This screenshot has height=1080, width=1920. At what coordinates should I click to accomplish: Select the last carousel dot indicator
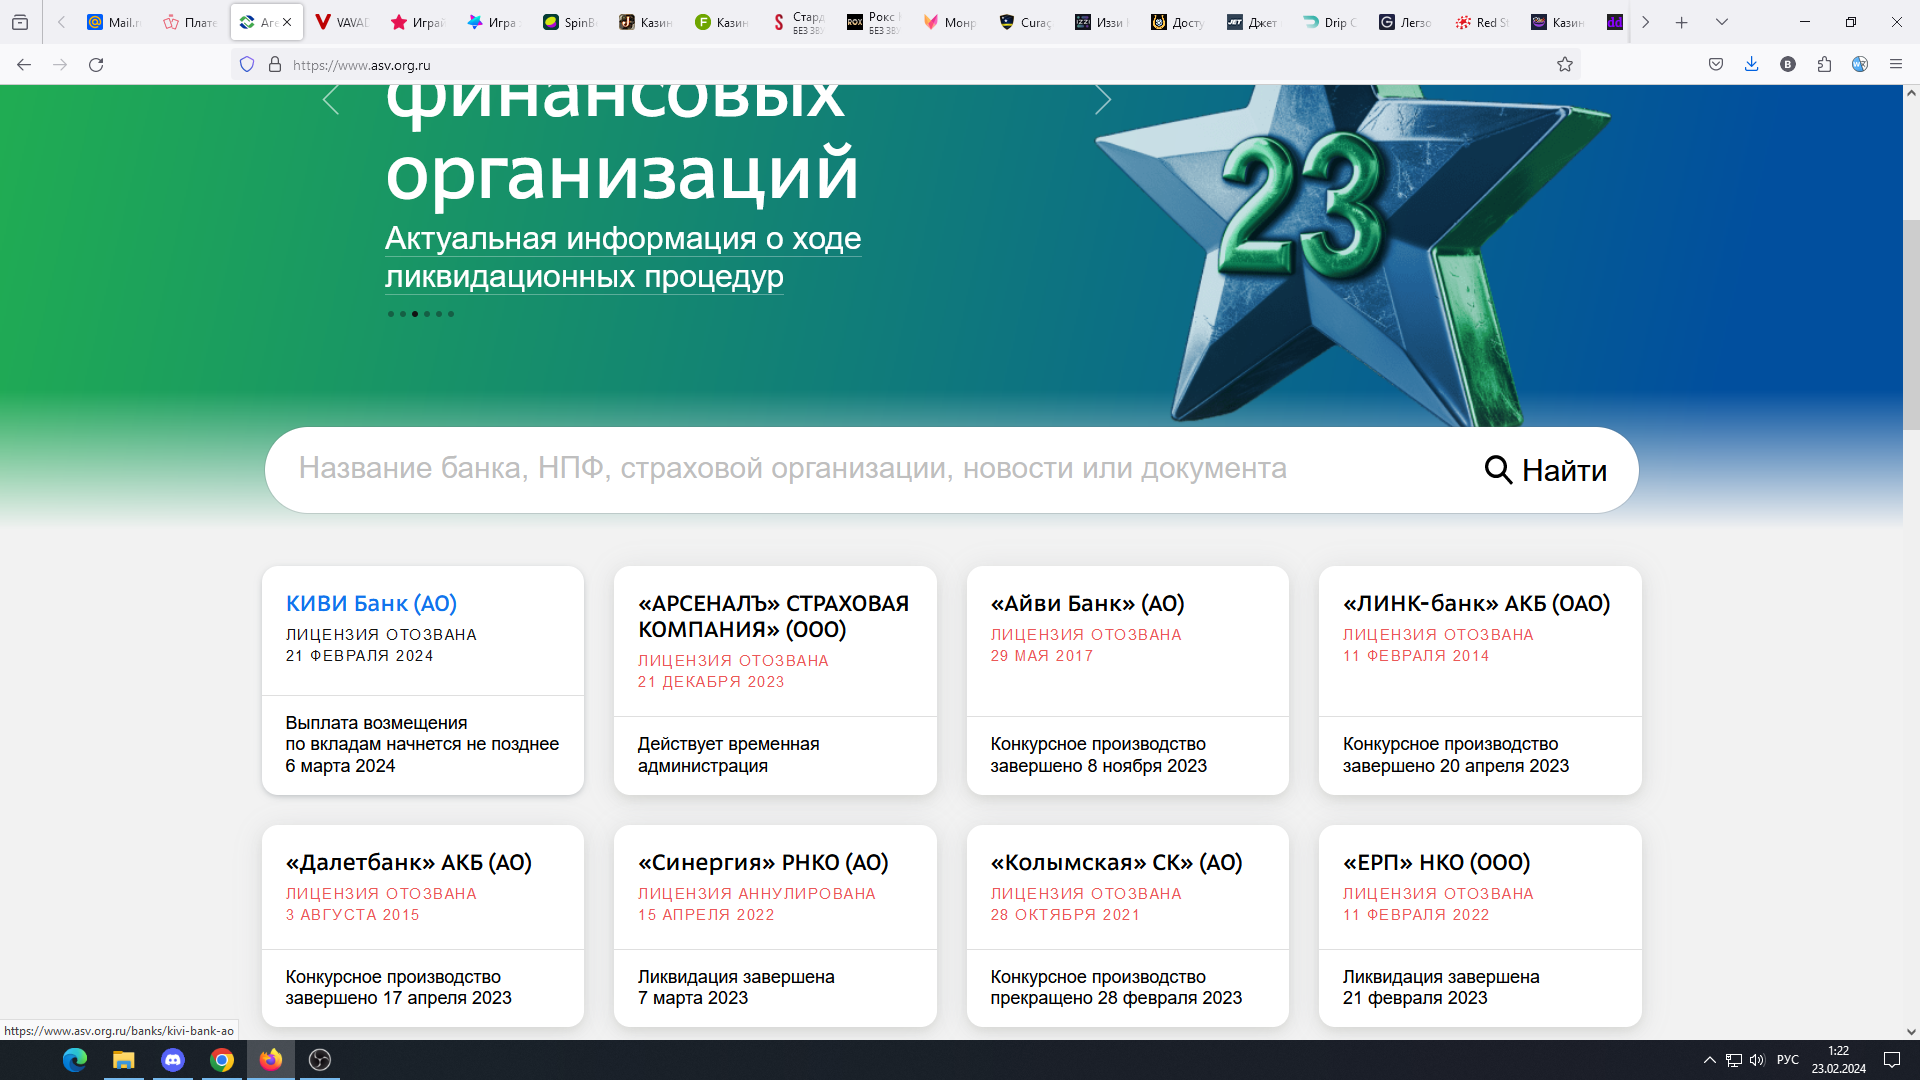[451, 314]
